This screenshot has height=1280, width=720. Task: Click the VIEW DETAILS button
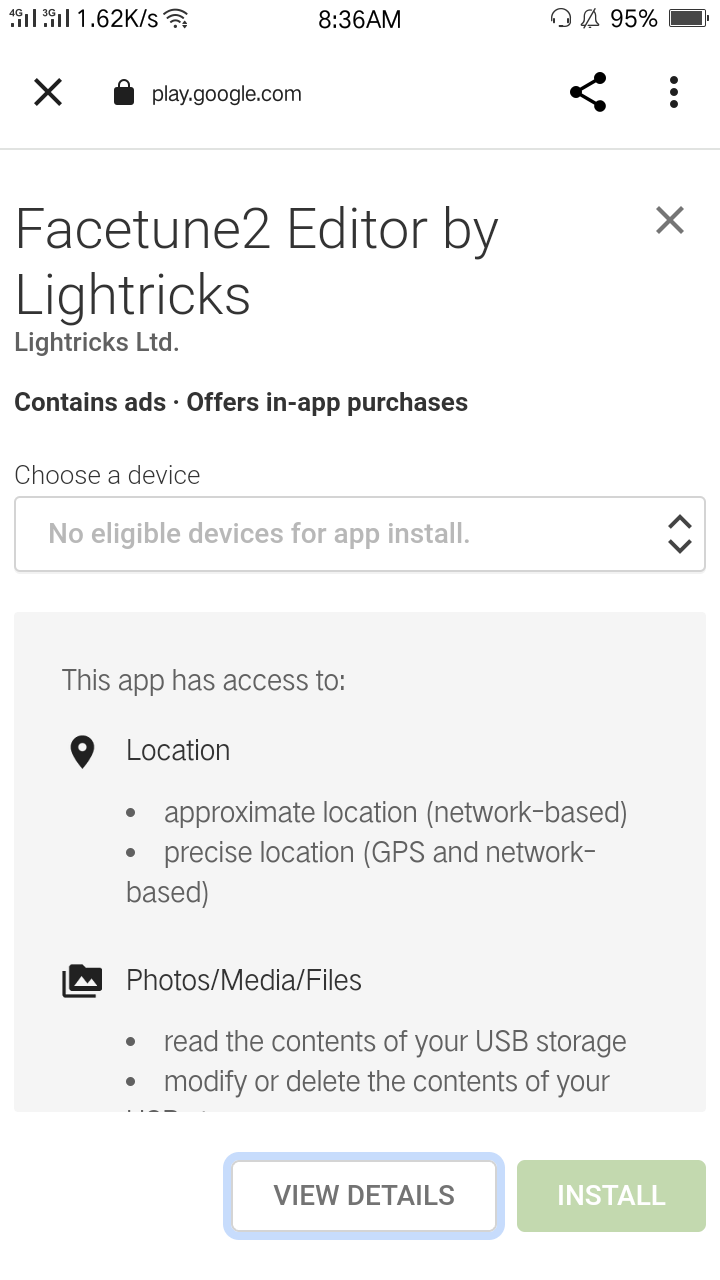(x=364, y=1195)
